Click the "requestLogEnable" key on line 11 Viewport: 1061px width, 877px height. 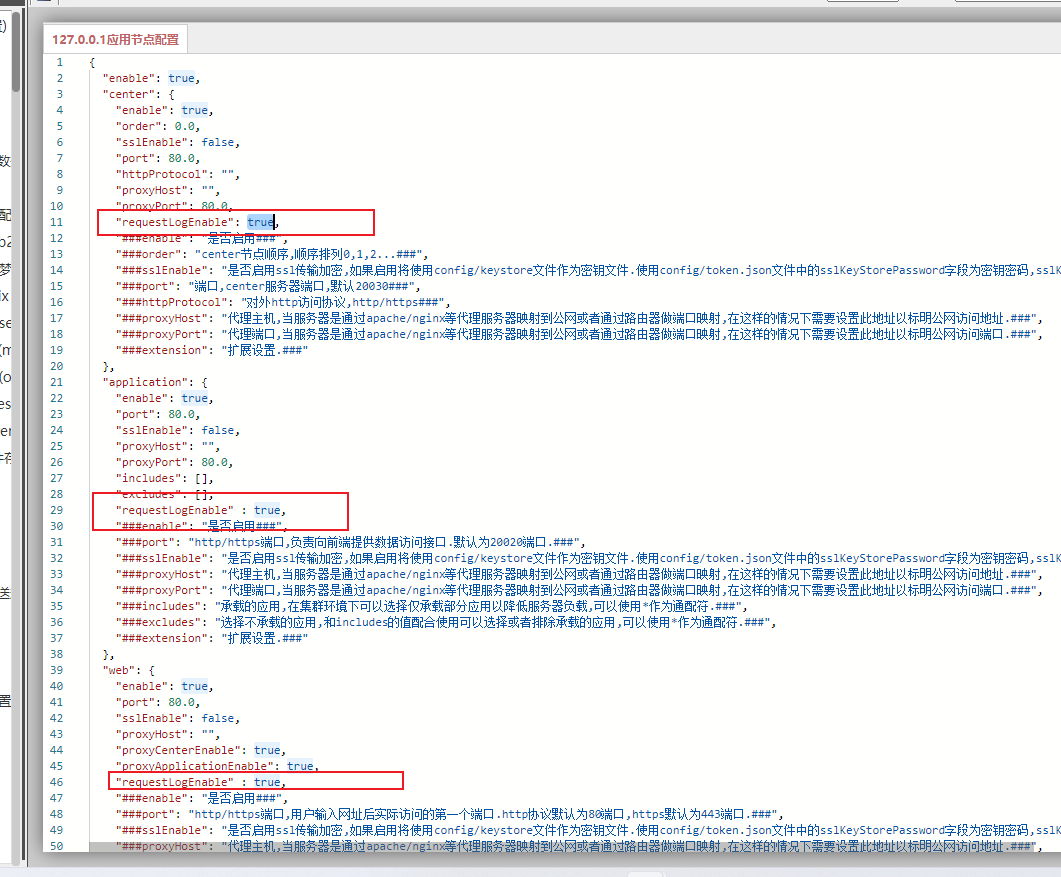(x=175, y=222)
